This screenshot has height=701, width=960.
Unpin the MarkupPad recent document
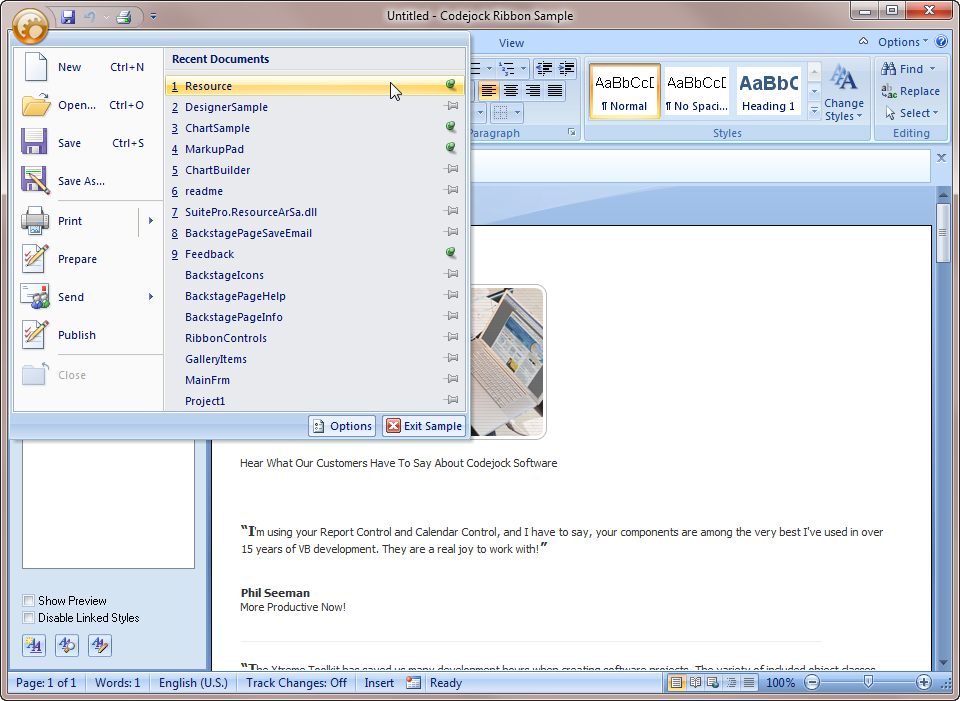point(451,148)
